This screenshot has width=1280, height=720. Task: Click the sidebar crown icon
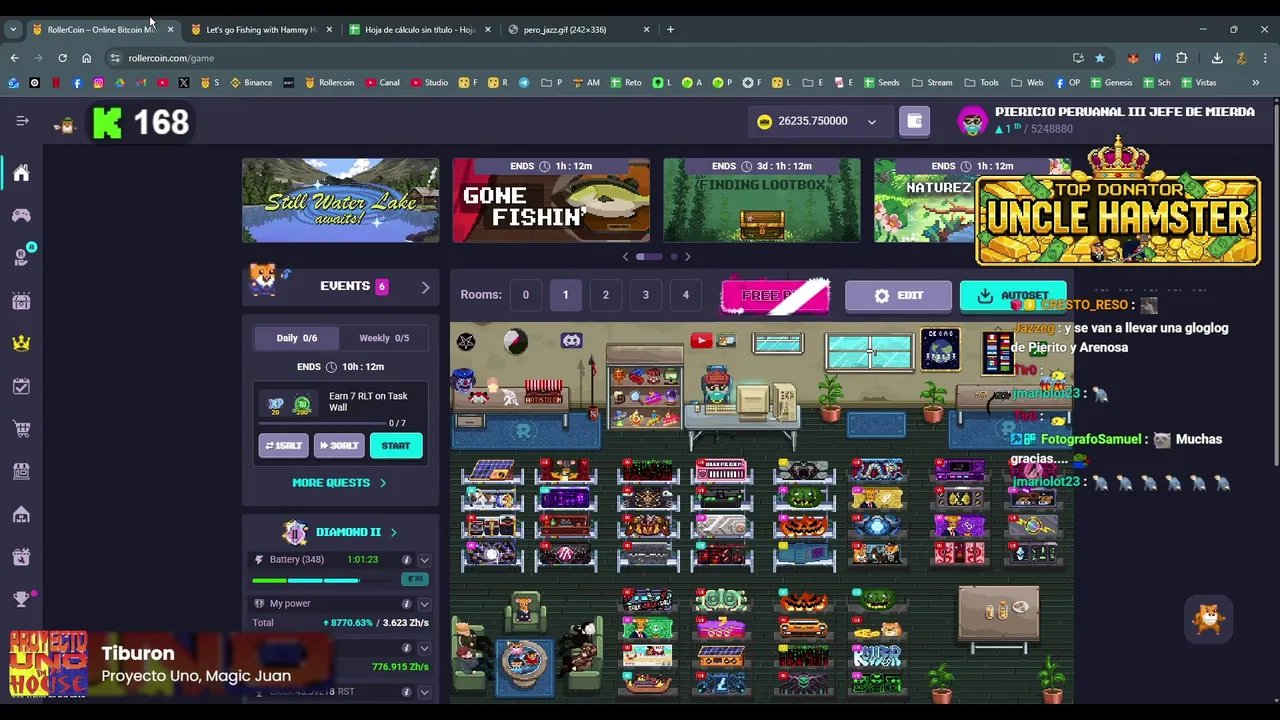pos(21,343)
